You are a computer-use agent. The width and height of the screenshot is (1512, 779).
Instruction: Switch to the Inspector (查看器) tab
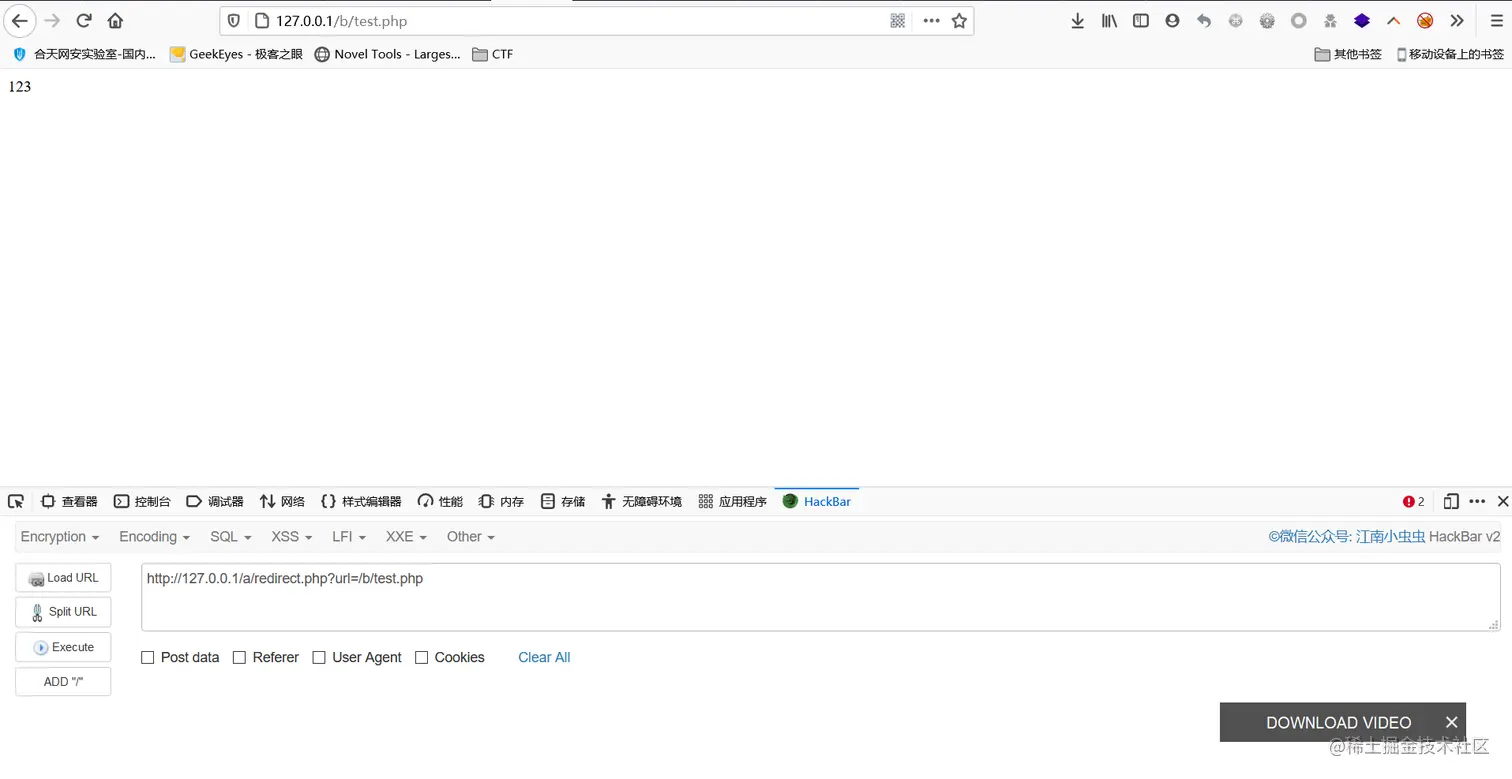[x=69, y=501]
